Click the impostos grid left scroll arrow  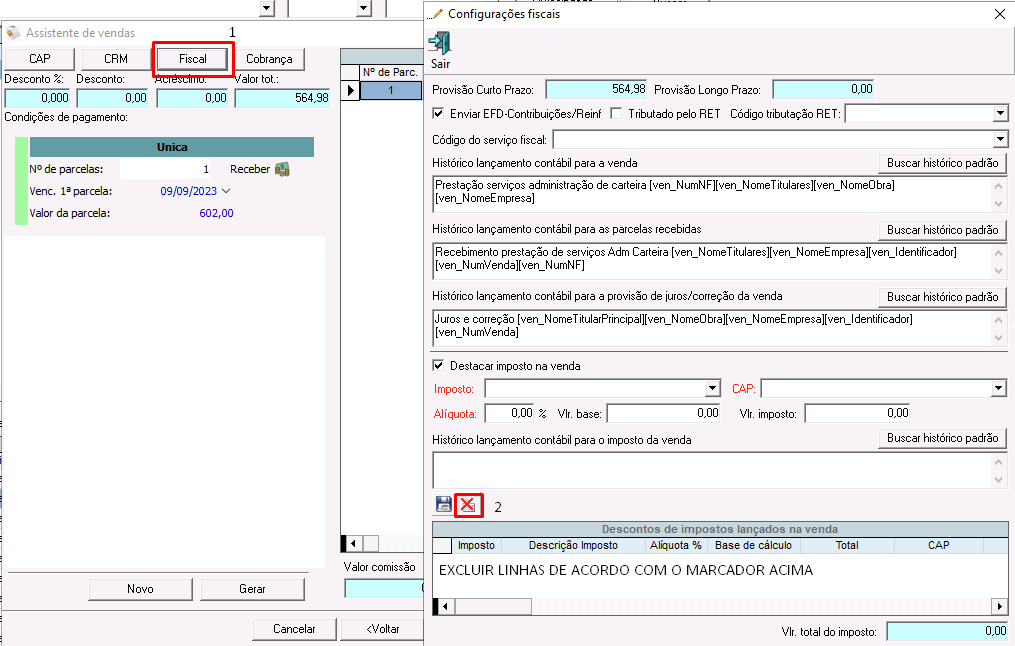click(x=445, y=607)
